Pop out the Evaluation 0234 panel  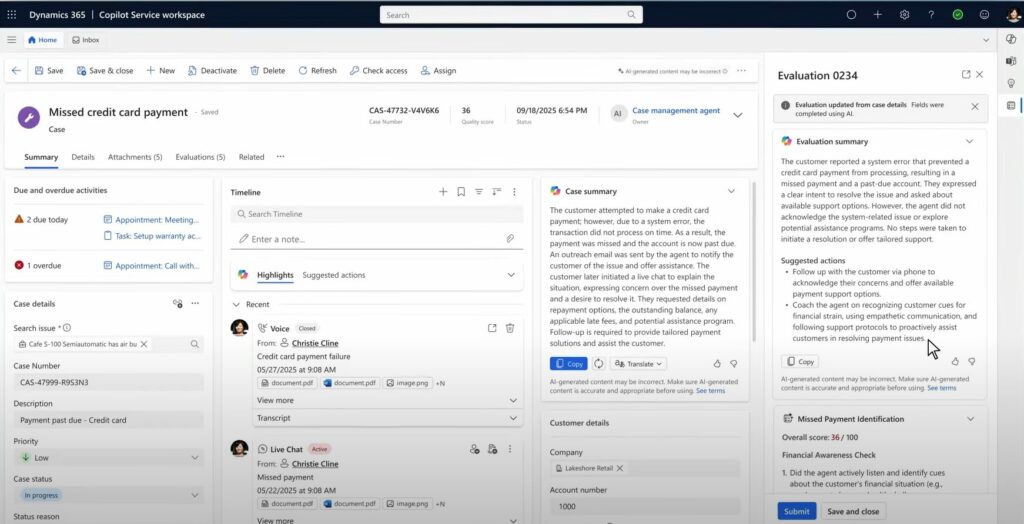(965, 75)
